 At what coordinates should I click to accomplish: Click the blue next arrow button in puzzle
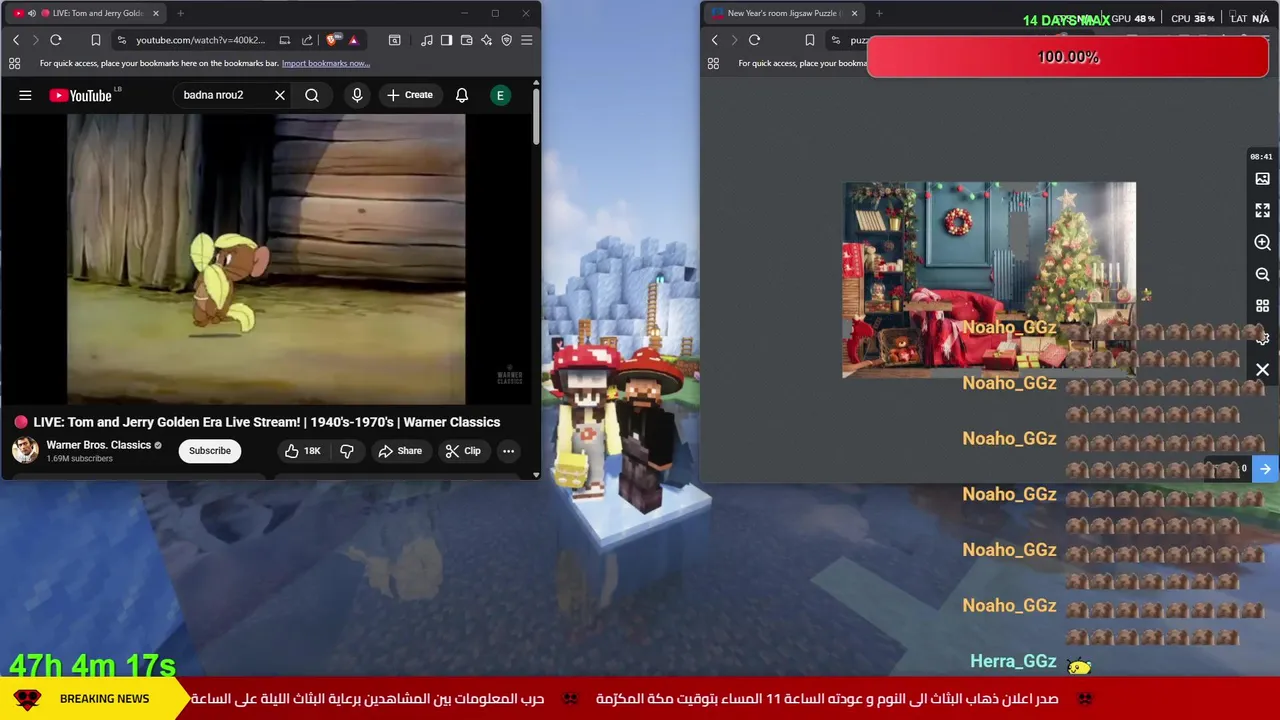pyautogui.click(x=1265, y=468)
